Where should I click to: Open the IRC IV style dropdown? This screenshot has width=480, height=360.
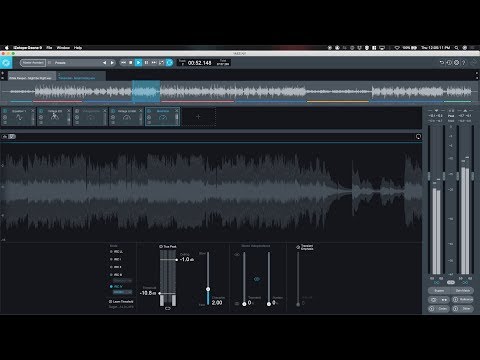click(122, 292)
